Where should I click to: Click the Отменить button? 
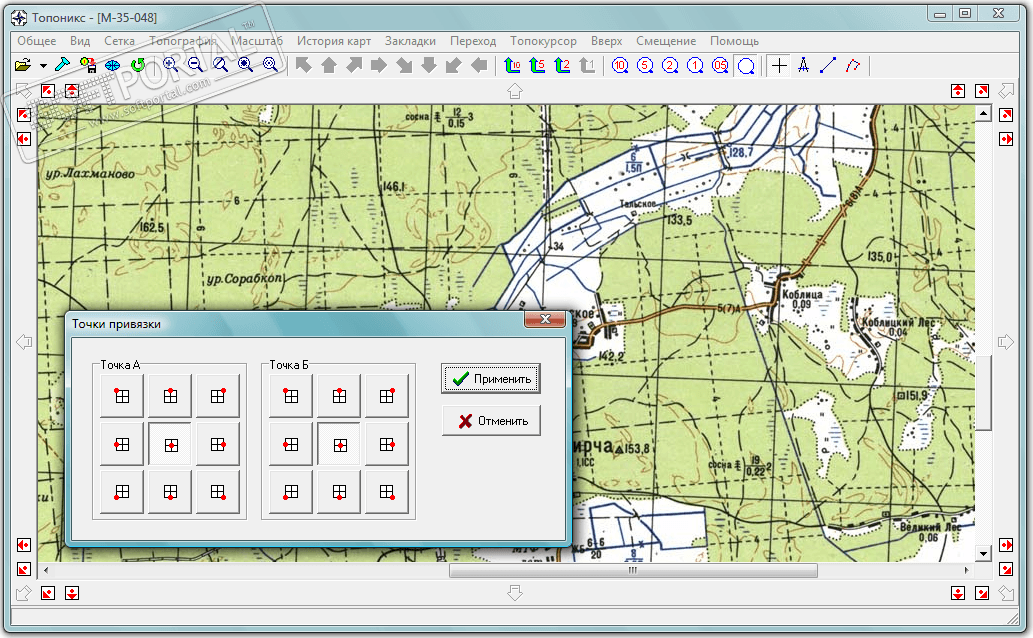coord(491,421)
